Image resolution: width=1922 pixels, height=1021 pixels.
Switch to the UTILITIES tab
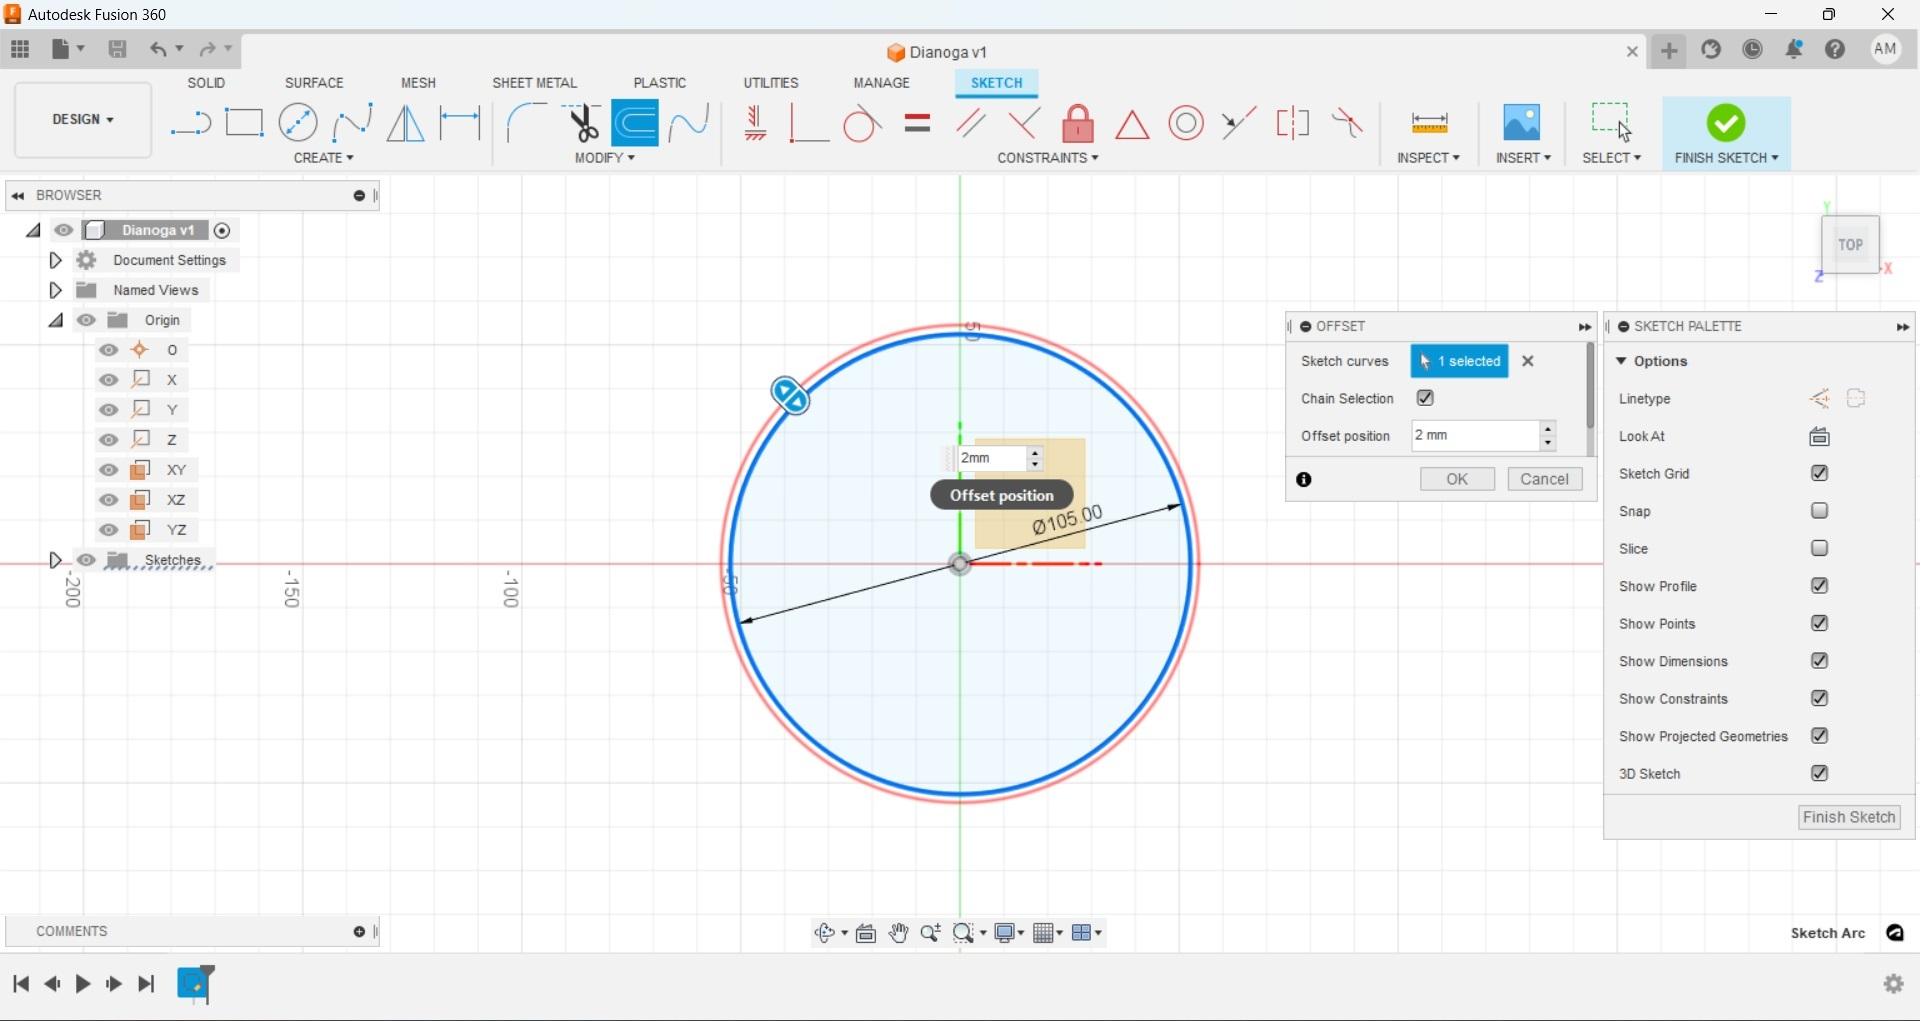(x=771, y=83)
